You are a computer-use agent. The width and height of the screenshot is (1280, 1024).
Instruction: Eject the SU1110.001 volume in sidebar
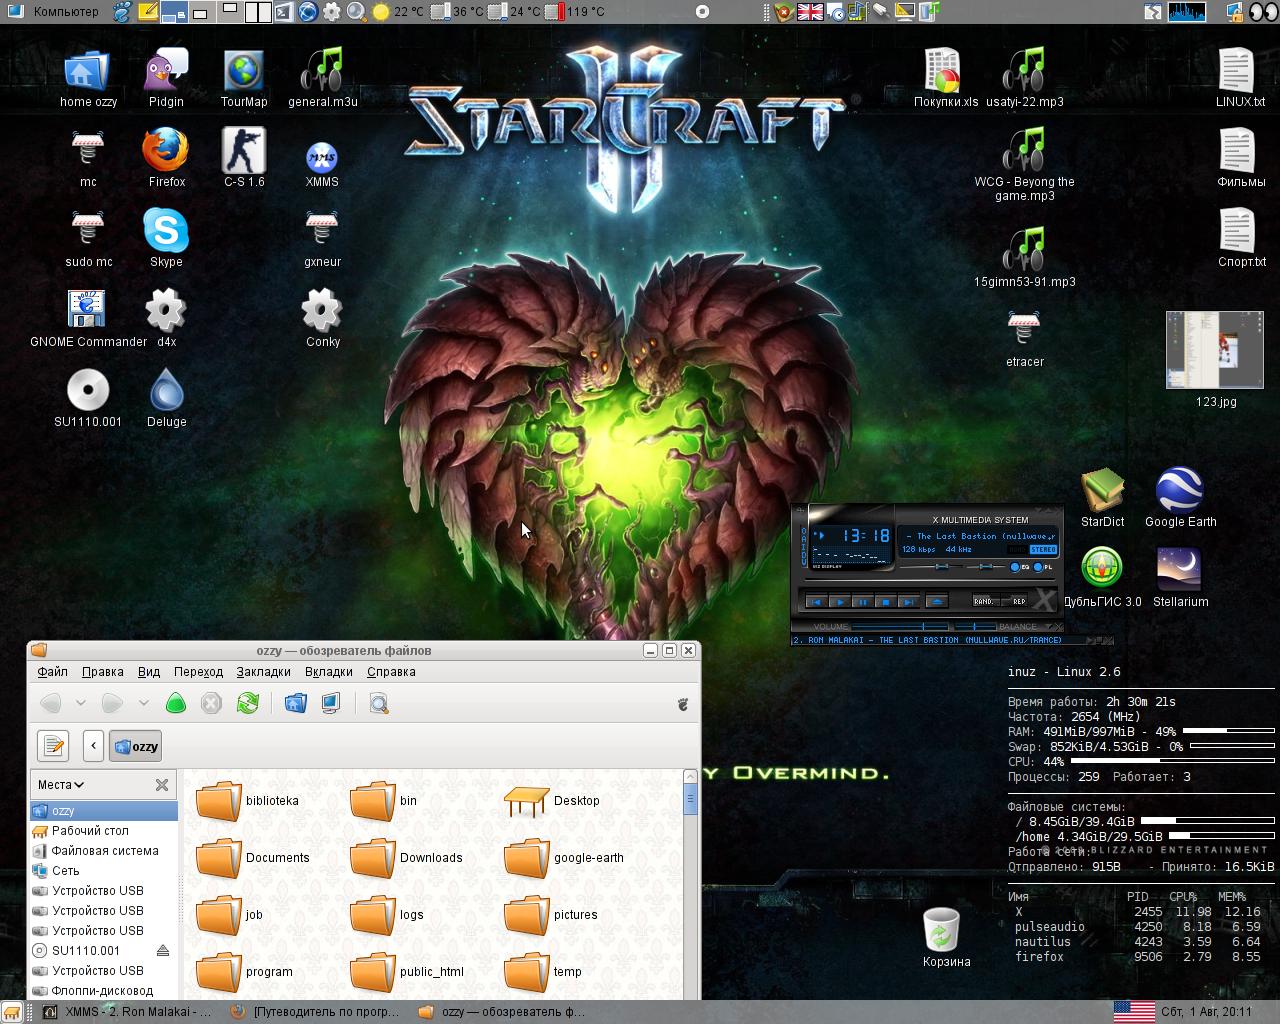[163, 951]
